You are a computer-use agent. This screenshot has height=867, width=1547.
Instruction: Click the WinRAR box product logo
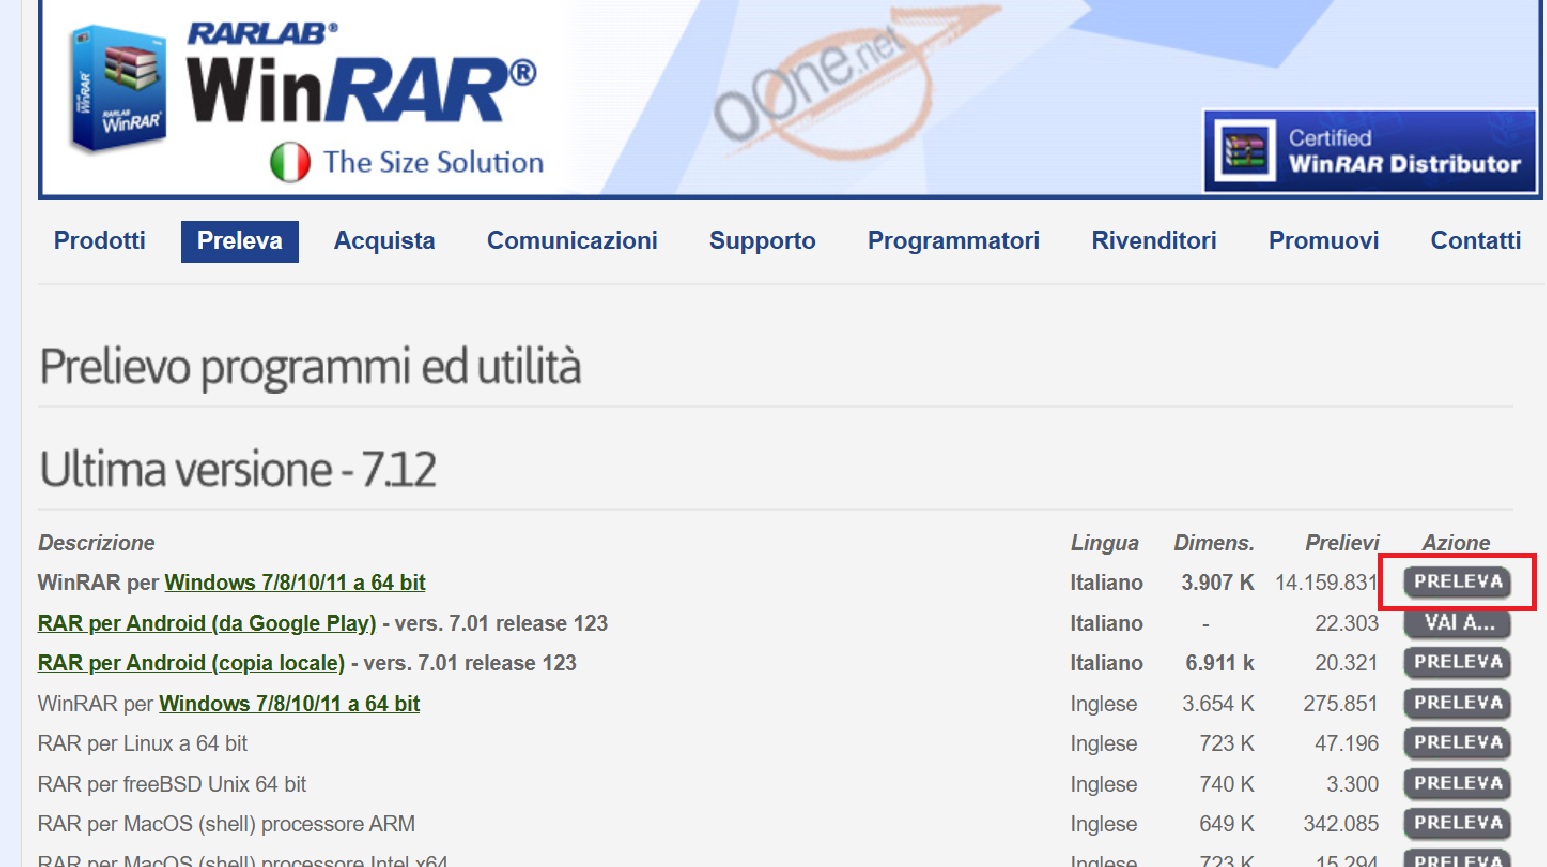[117, 90]
